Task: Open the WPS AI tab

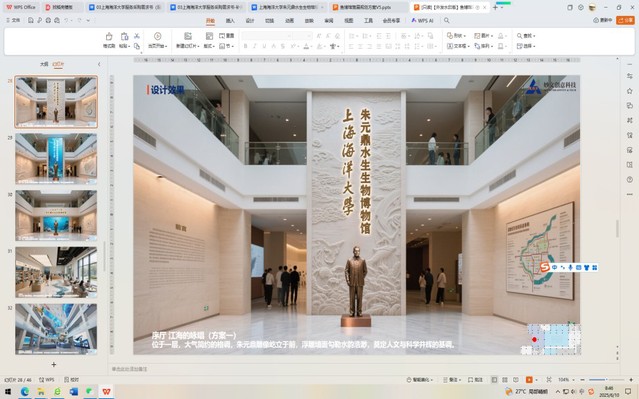Action: 422,20
